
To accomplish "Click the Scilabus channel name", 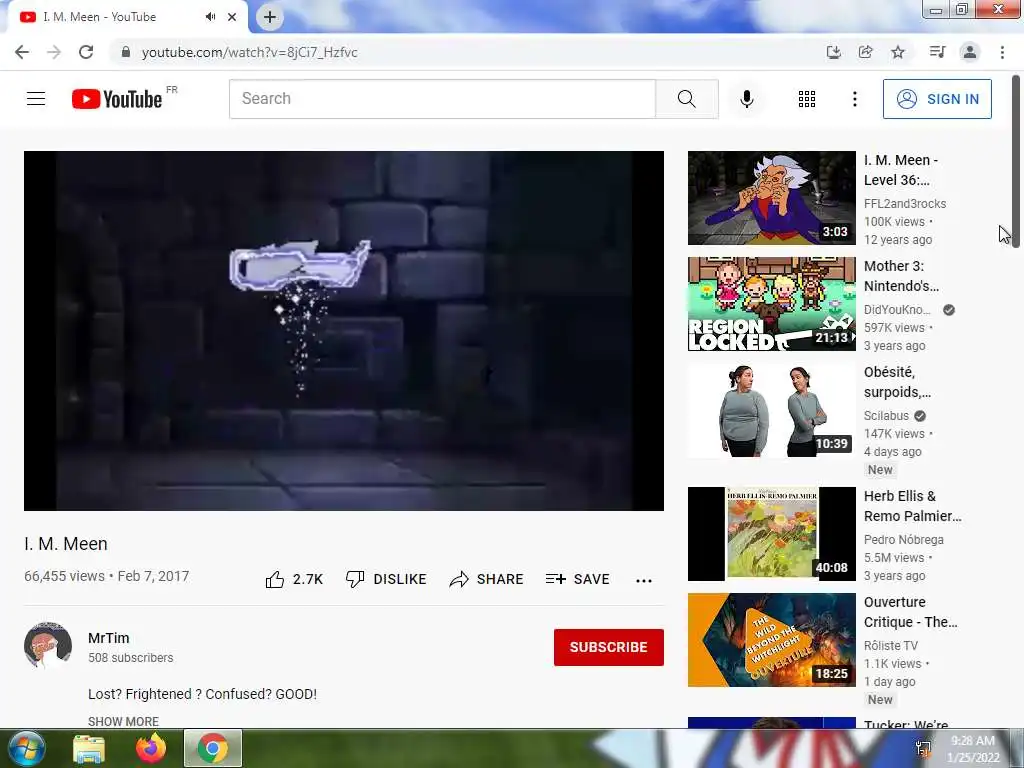I will pos(886,415).
